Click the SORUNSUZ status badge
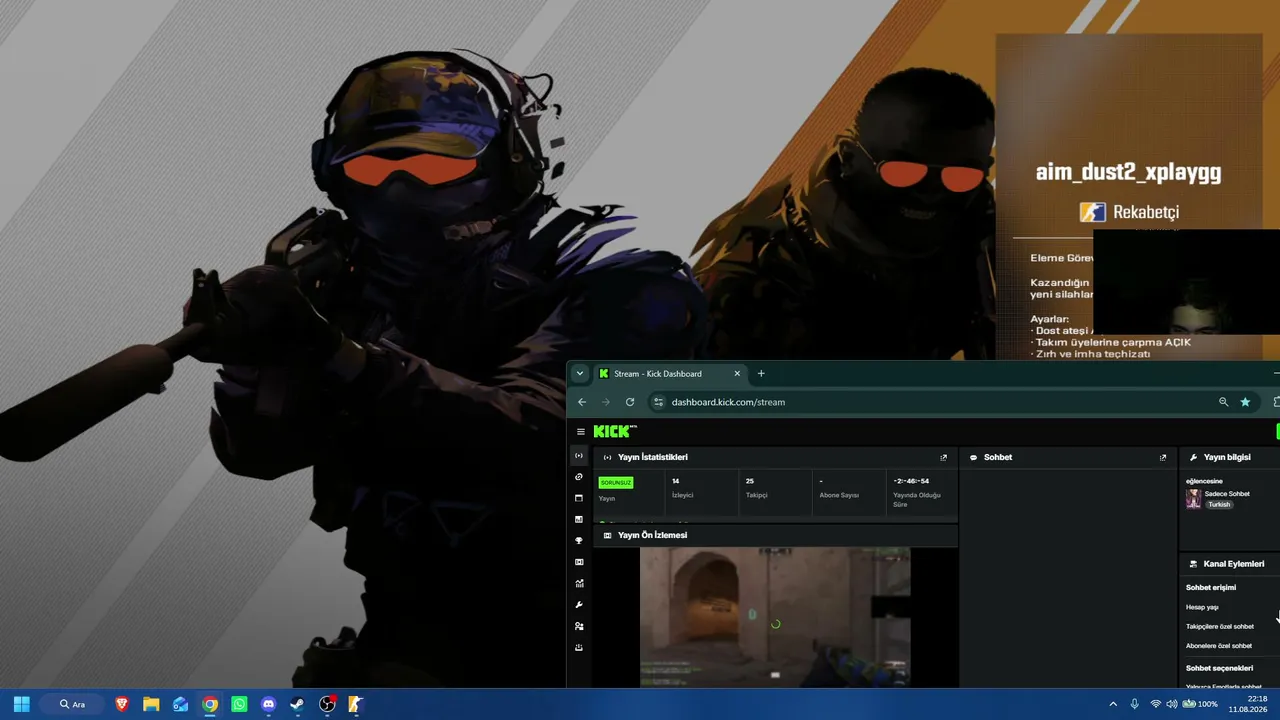This screenshot has width=1280, height=720. [616, 483]
